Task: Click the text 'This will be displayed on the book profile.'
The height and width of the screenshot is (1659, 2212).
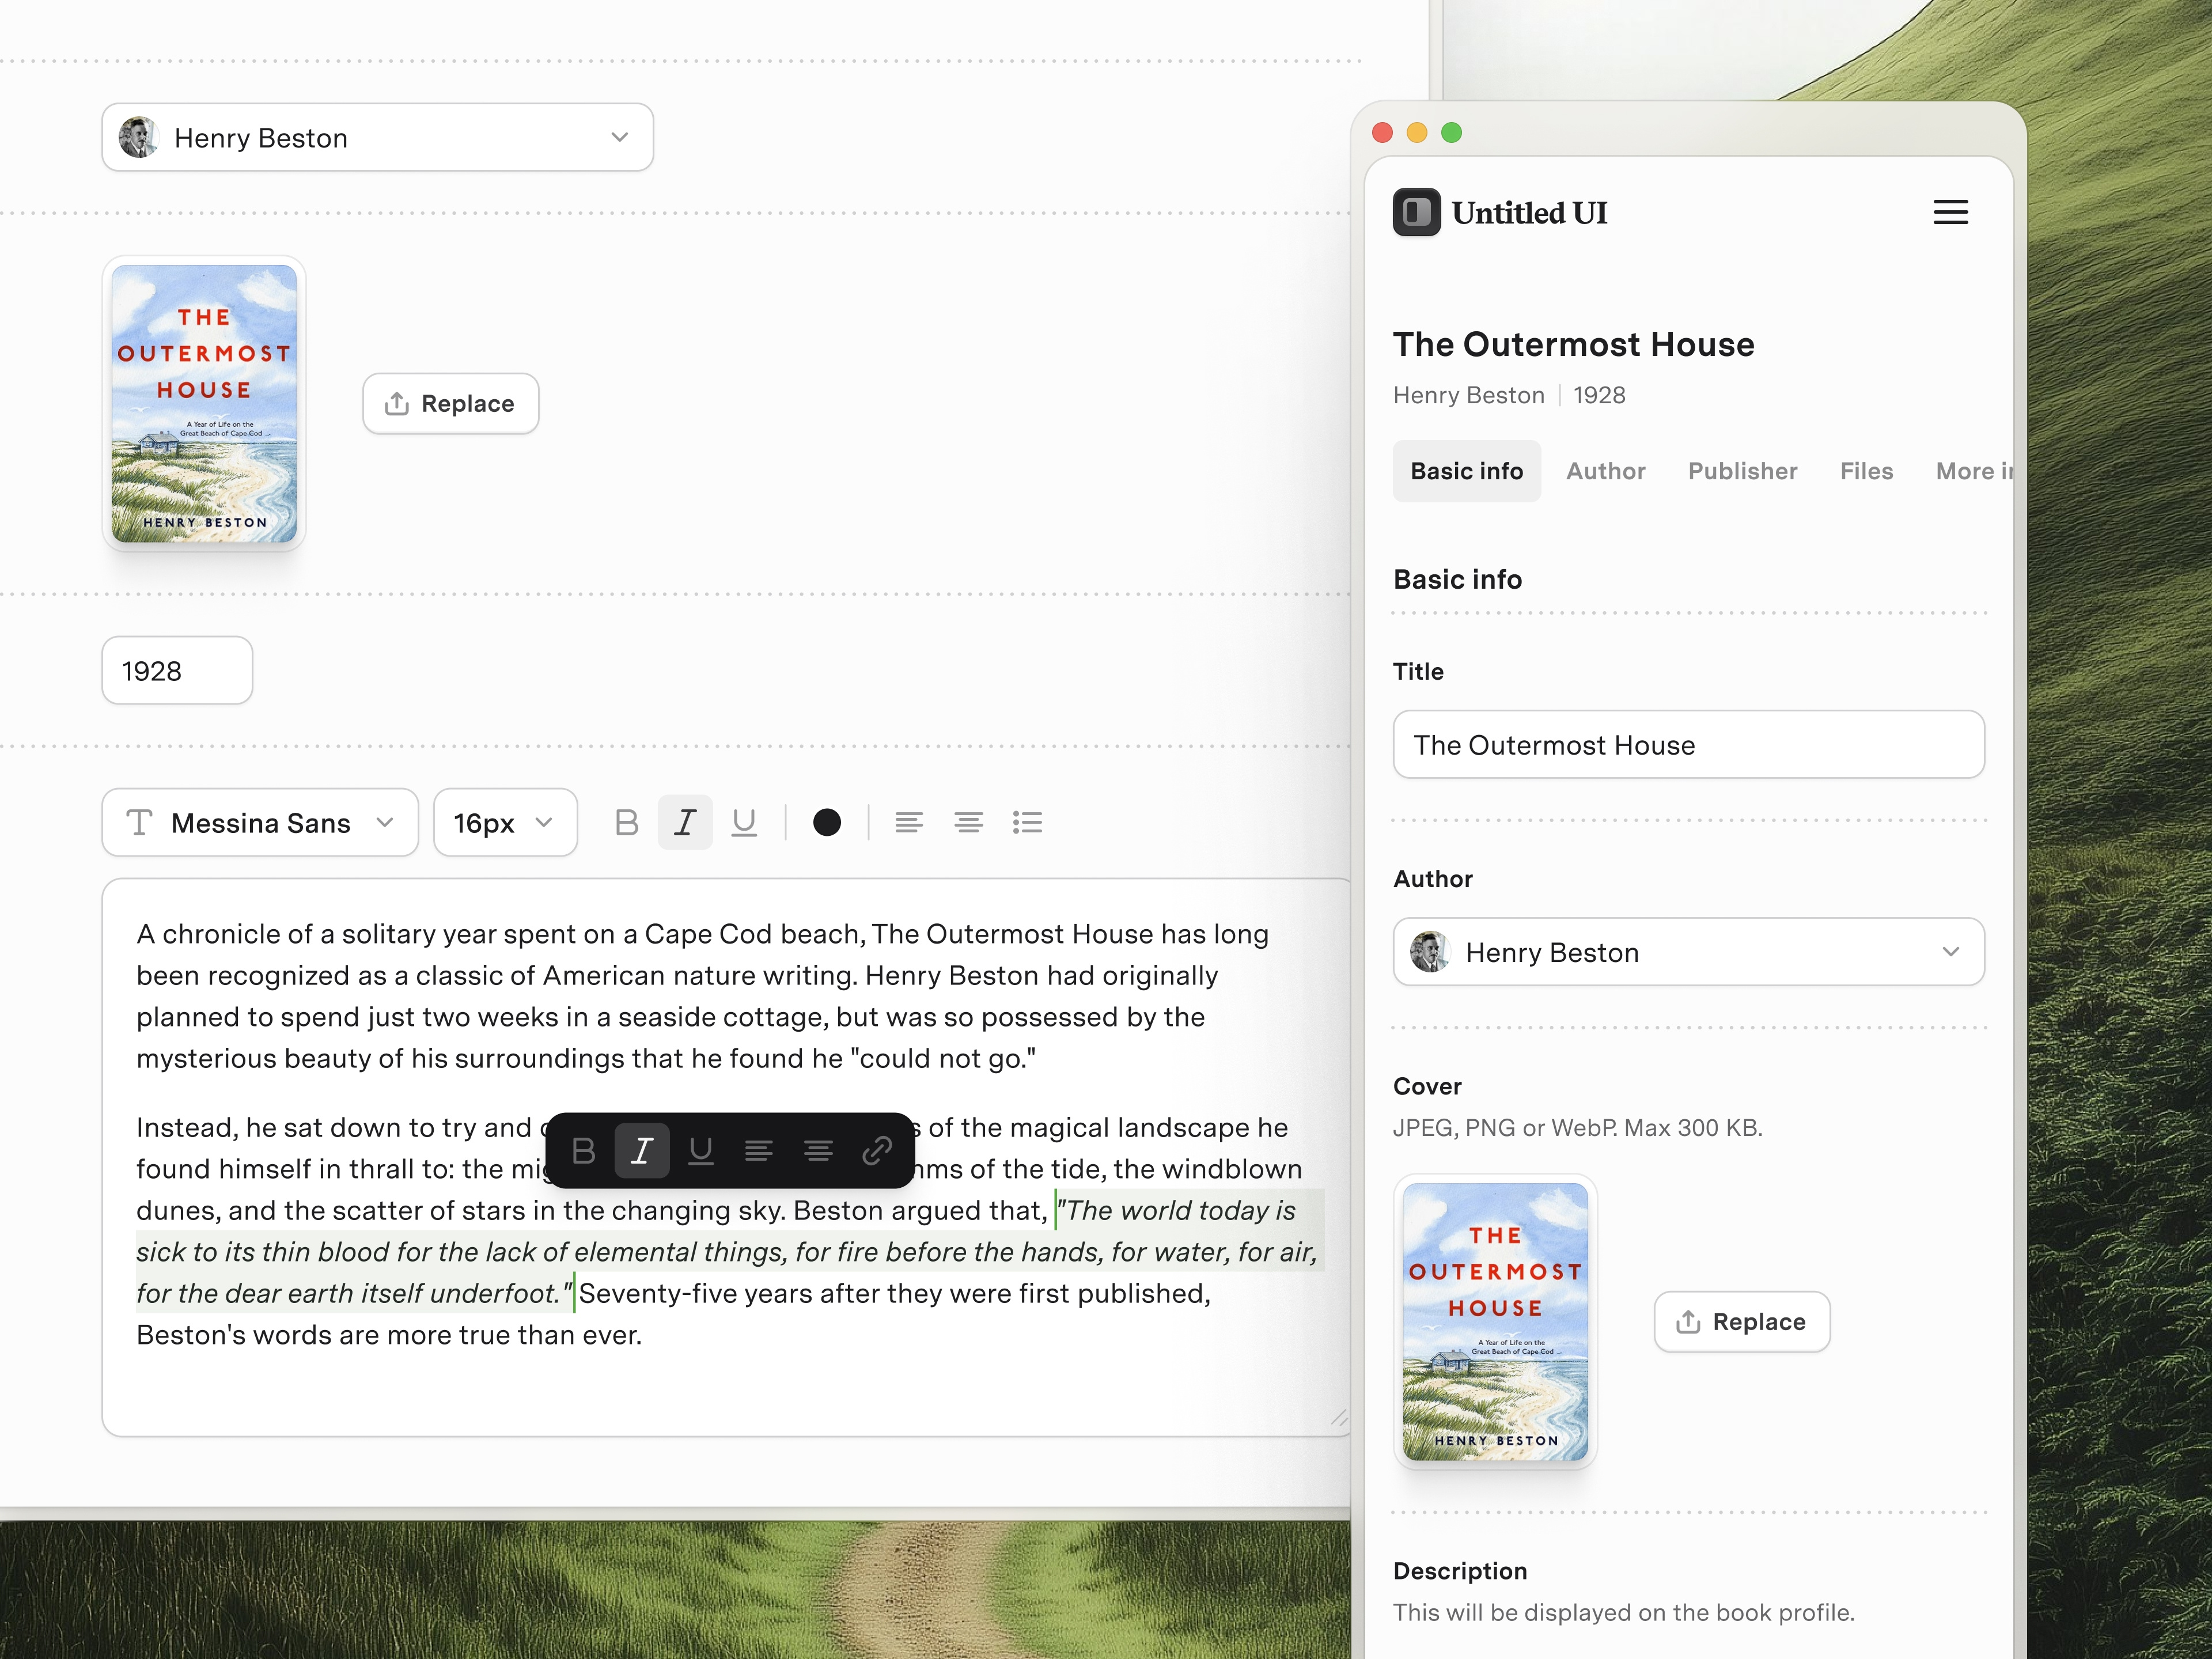Action: tap(1623, 1613)
